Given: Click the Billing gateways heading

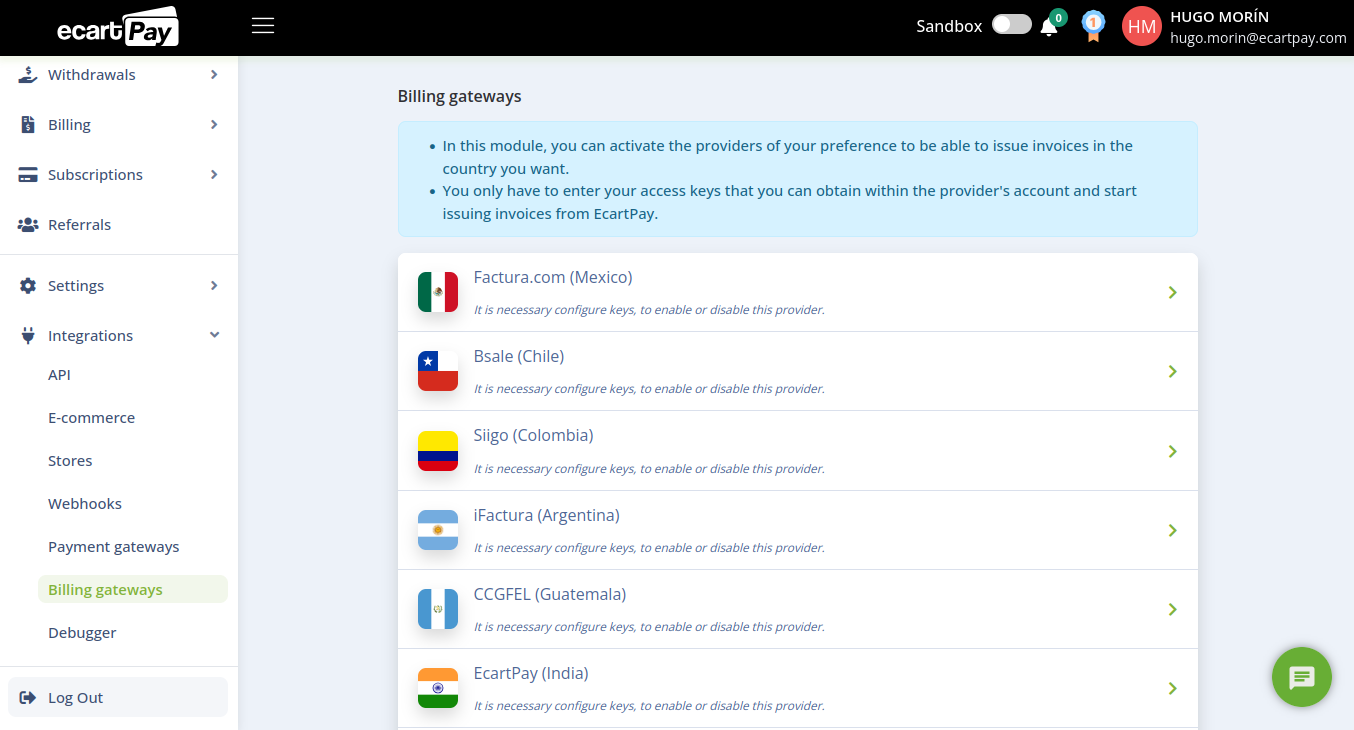Looking at the screenshot, I should tap(460, 97).
